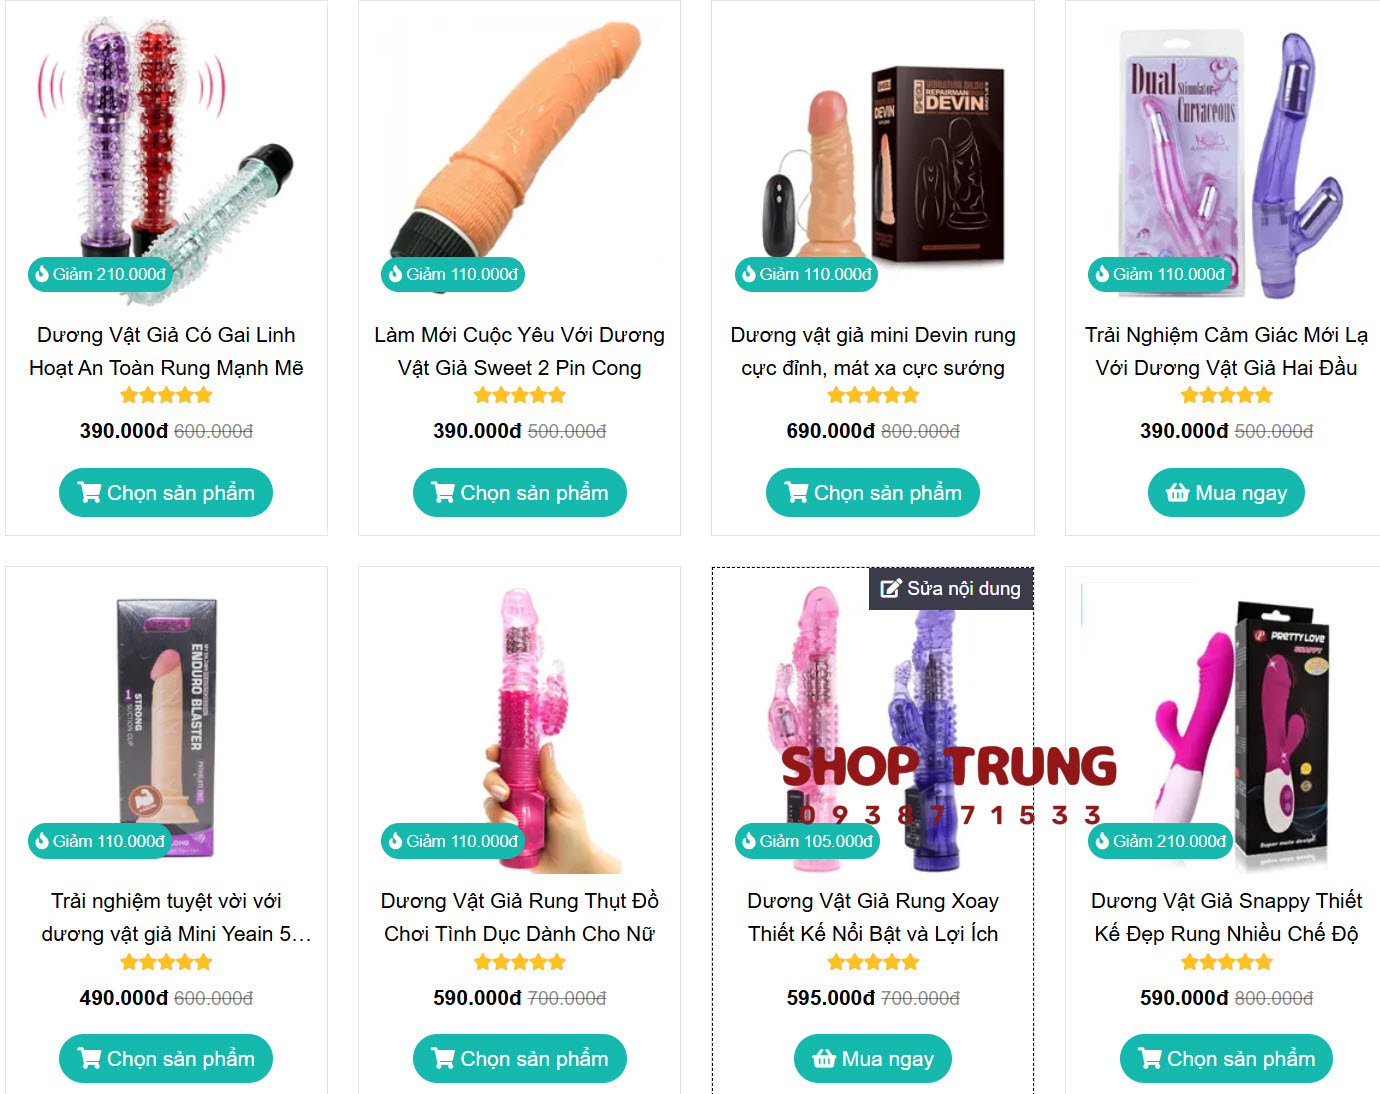The width and height of the screenshot is (1380, 1094).
Task: Click the flame icon on the Snappy "Giảm 210.000đ" badge
Action: 1101,841
